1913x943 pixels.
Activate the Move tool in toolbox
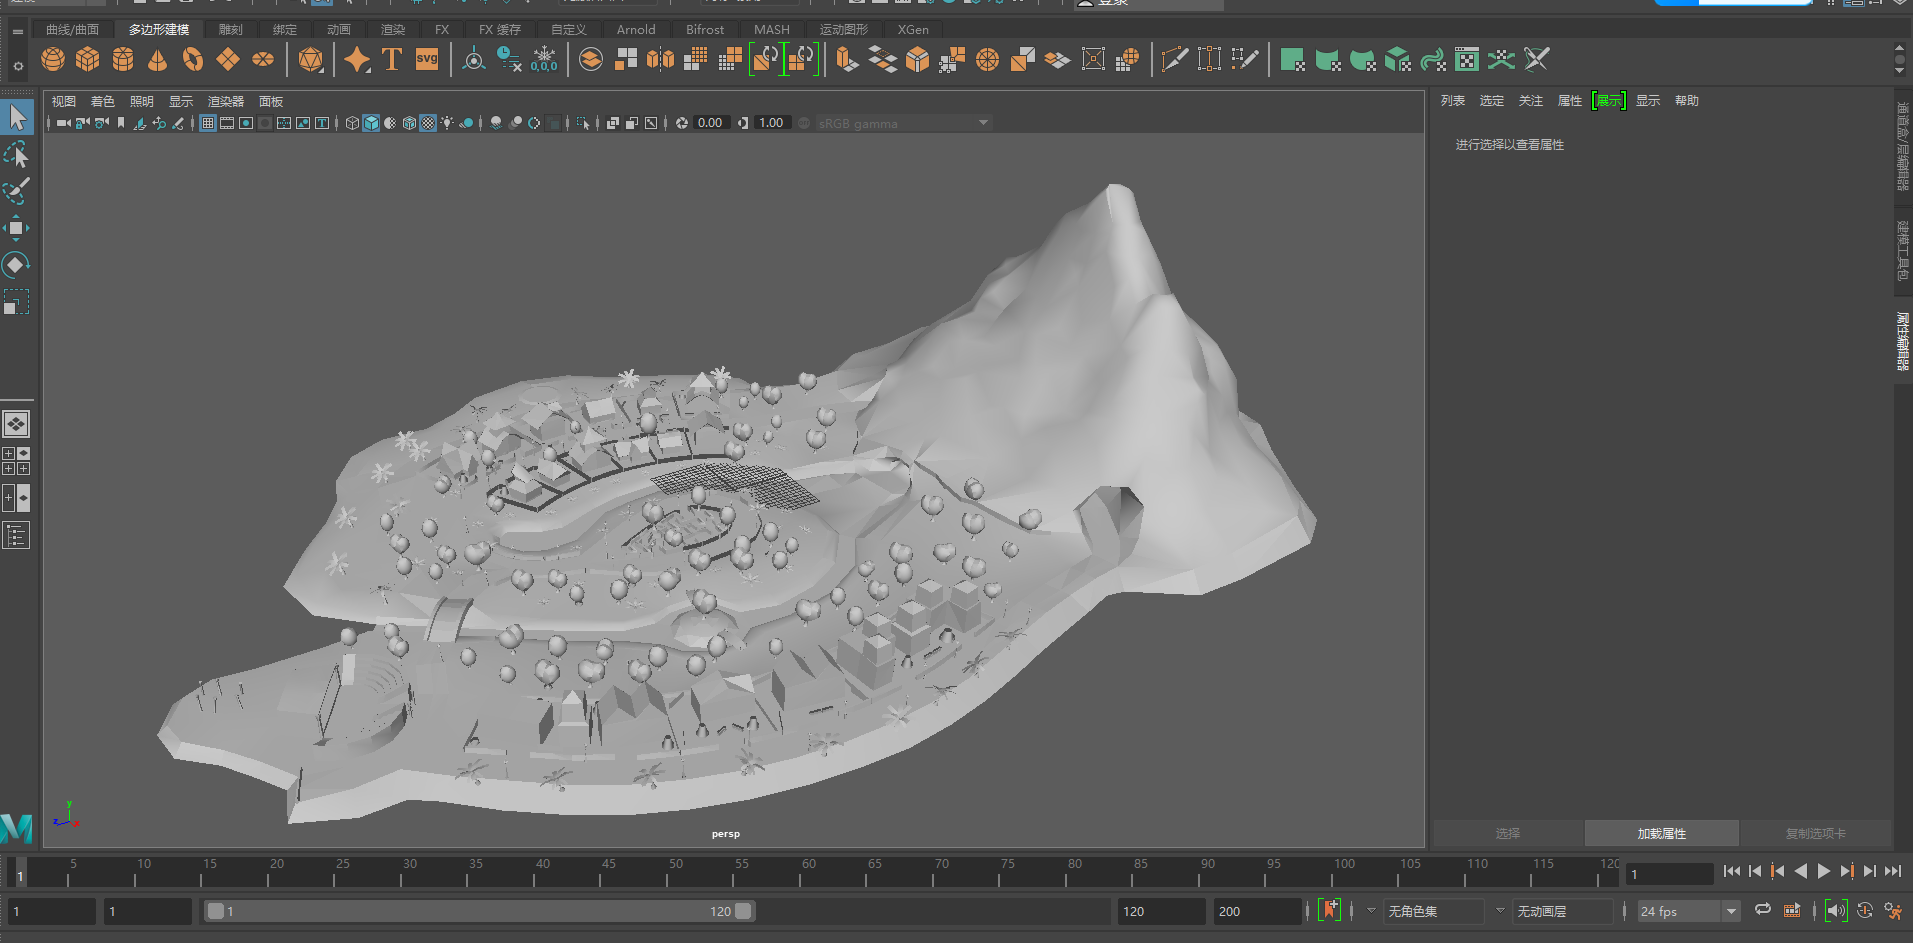point(17,228)
